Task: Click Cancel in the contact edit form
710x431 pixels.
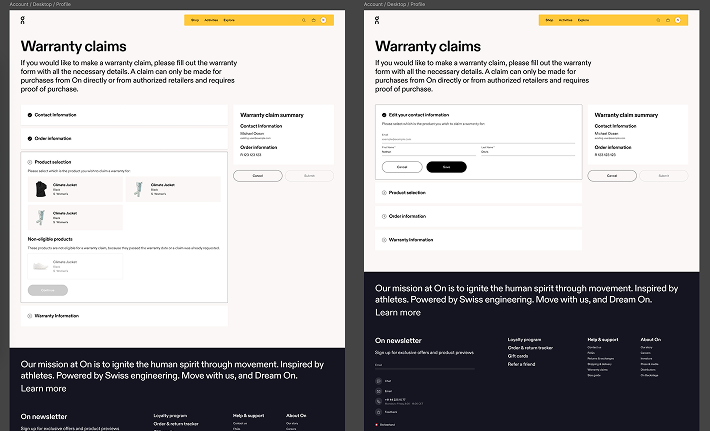Action: 402,167
